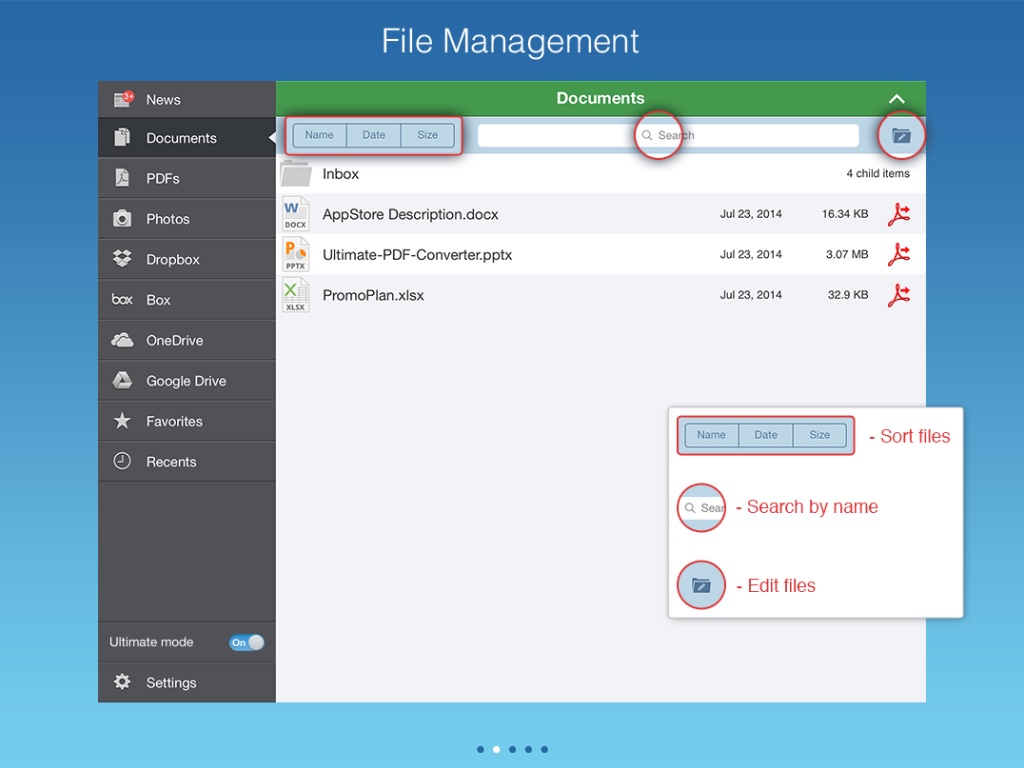Image resolution: width=1024 pixels, height=768 pixels.
Task: Sort files by Size
Action: [427, 135]
